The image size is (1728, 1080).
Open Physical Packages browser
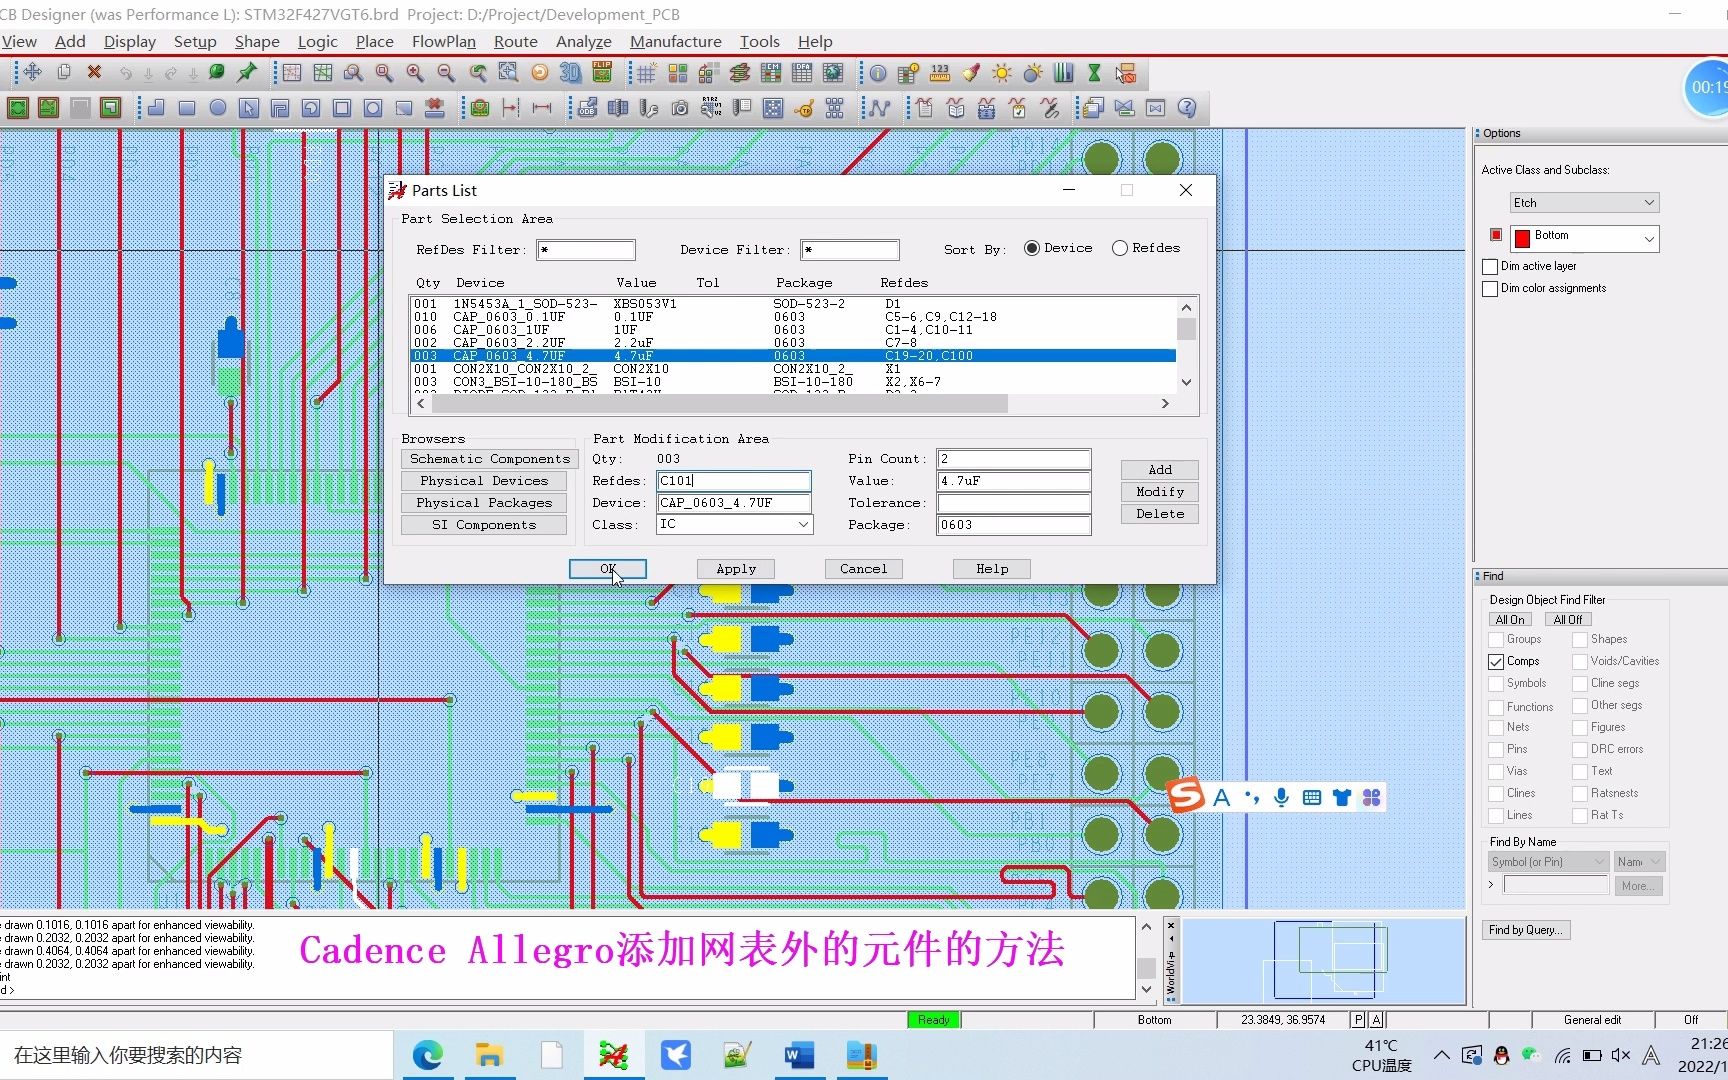click(484, 503)
